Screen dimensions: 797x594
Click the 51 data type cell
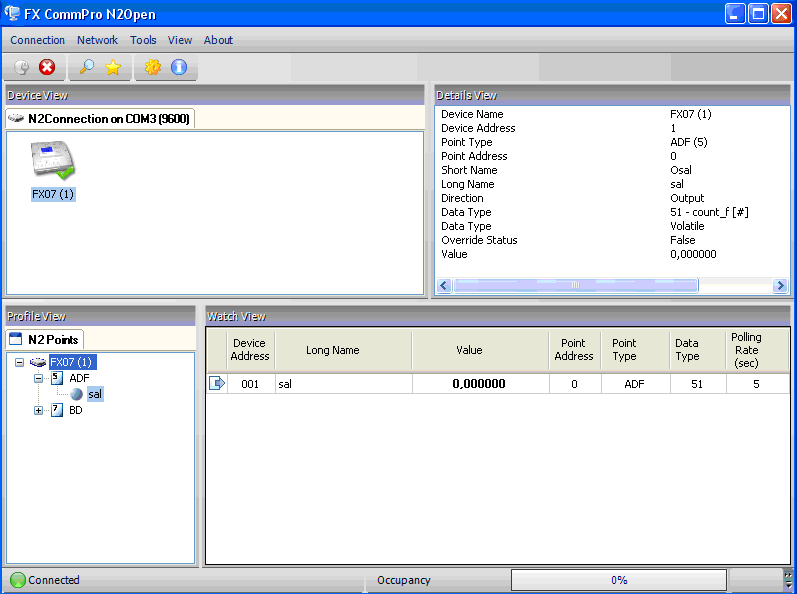pos(698,384)
